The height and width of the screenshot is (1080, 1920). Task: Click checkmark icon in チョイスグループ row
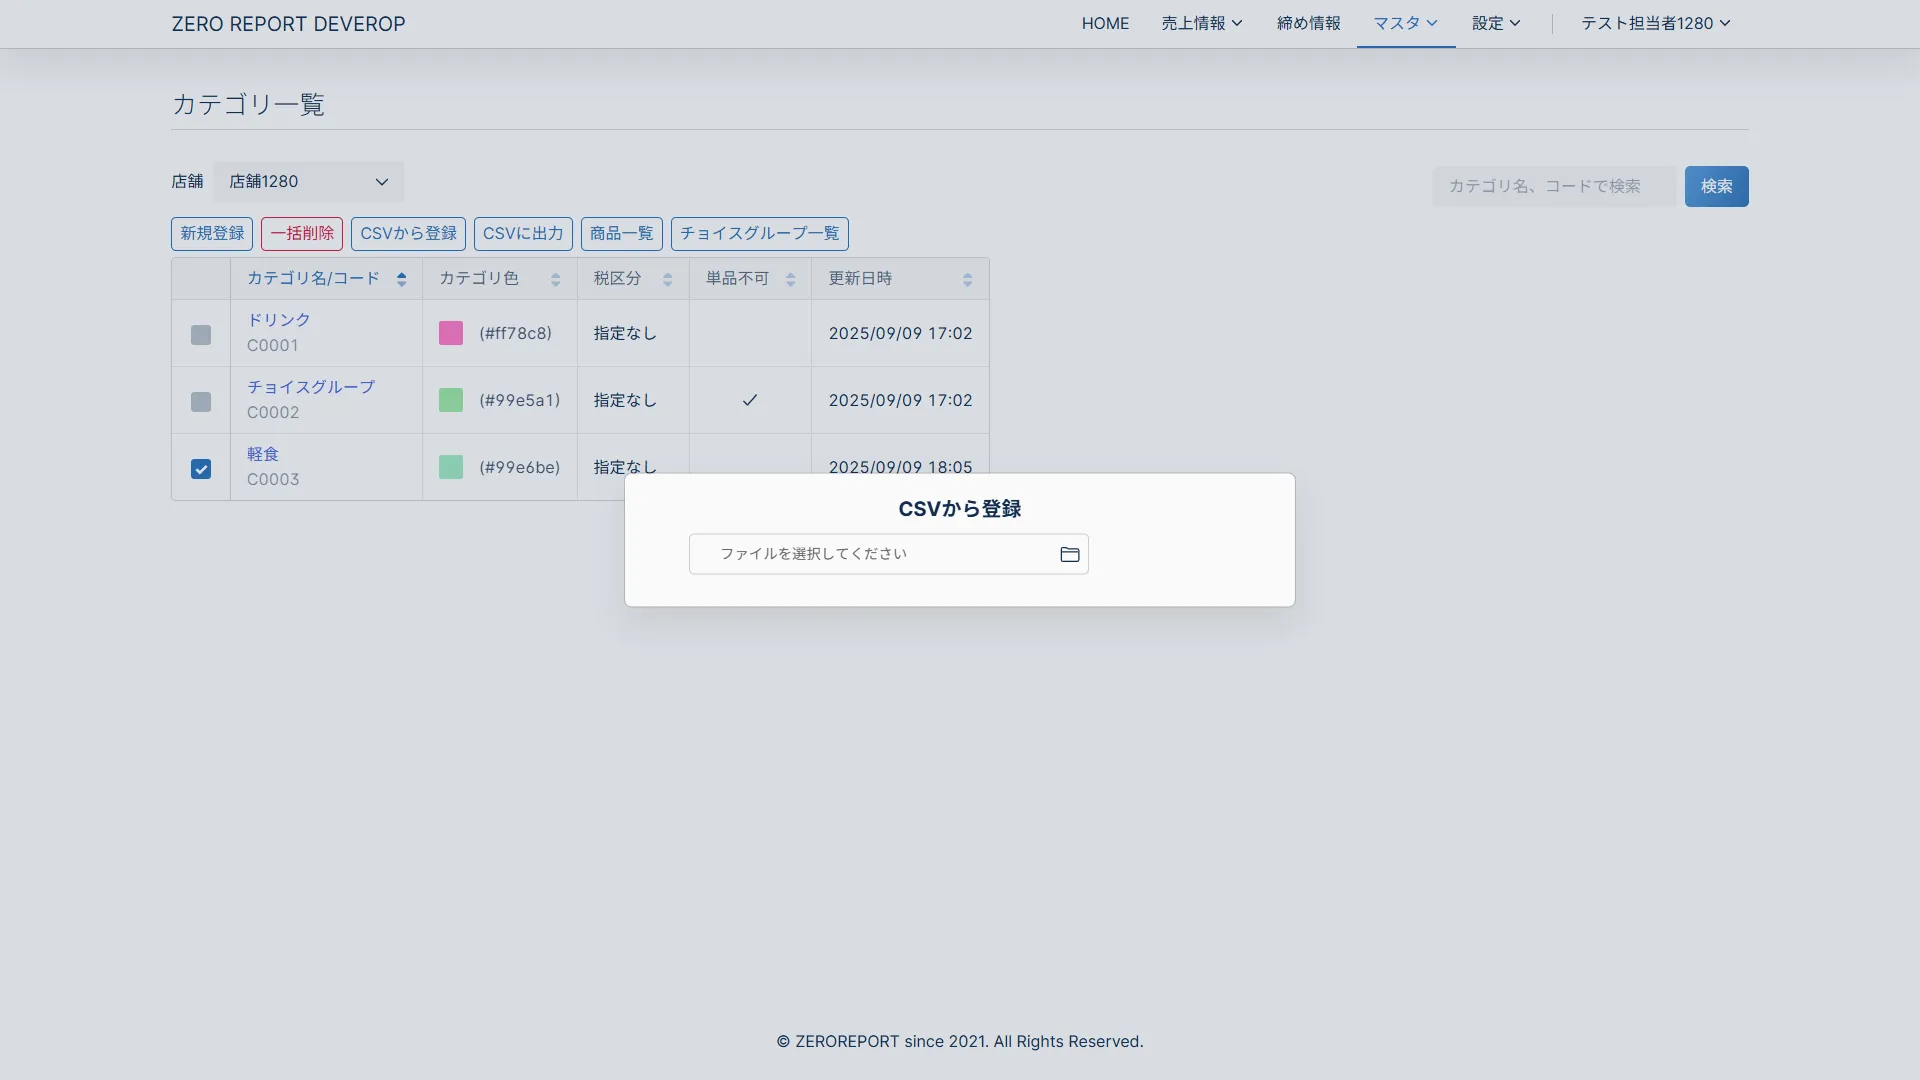click(x=749, y=400)
